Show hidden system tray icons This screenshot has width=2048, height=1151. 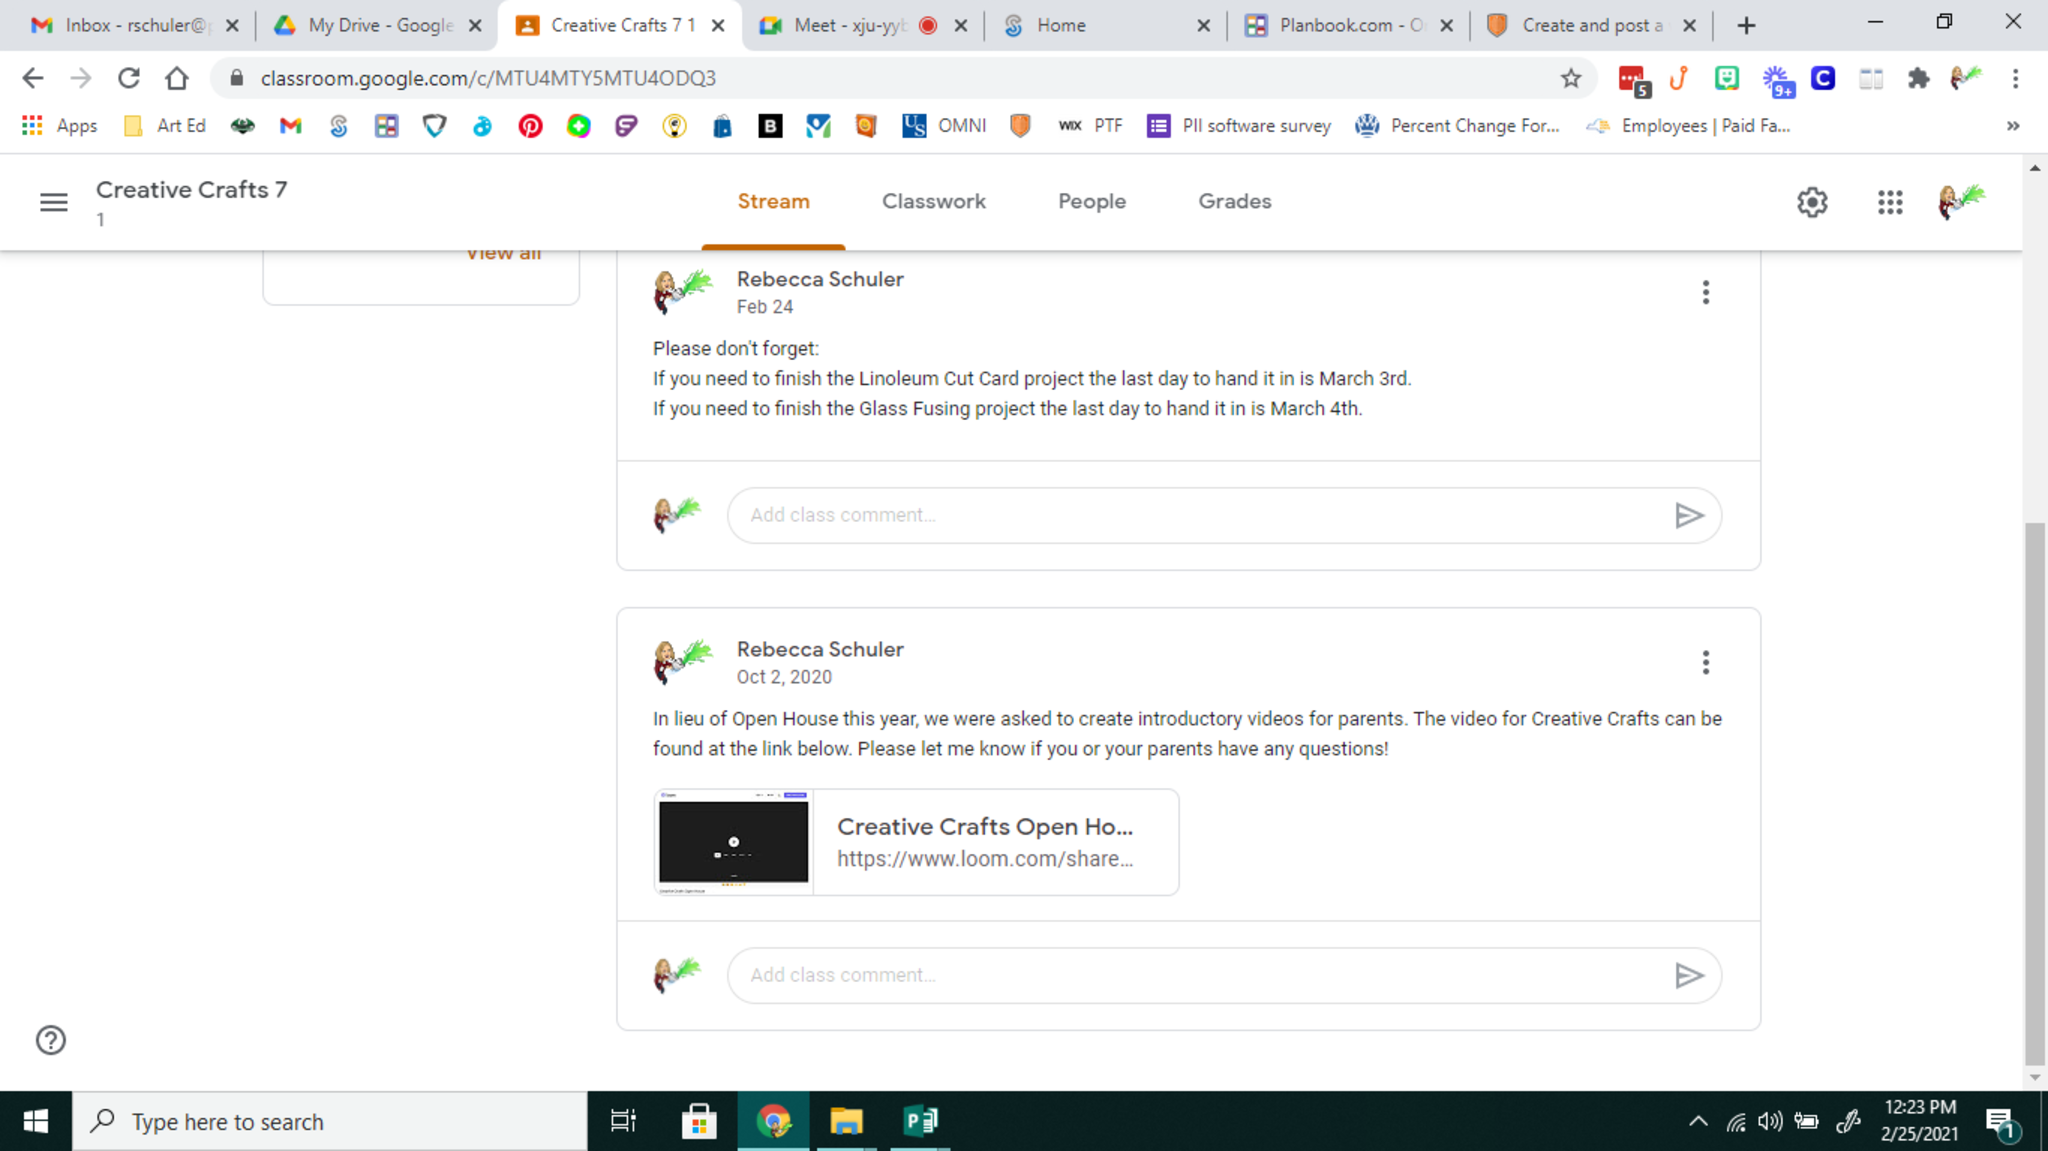coord(1697,1121)
